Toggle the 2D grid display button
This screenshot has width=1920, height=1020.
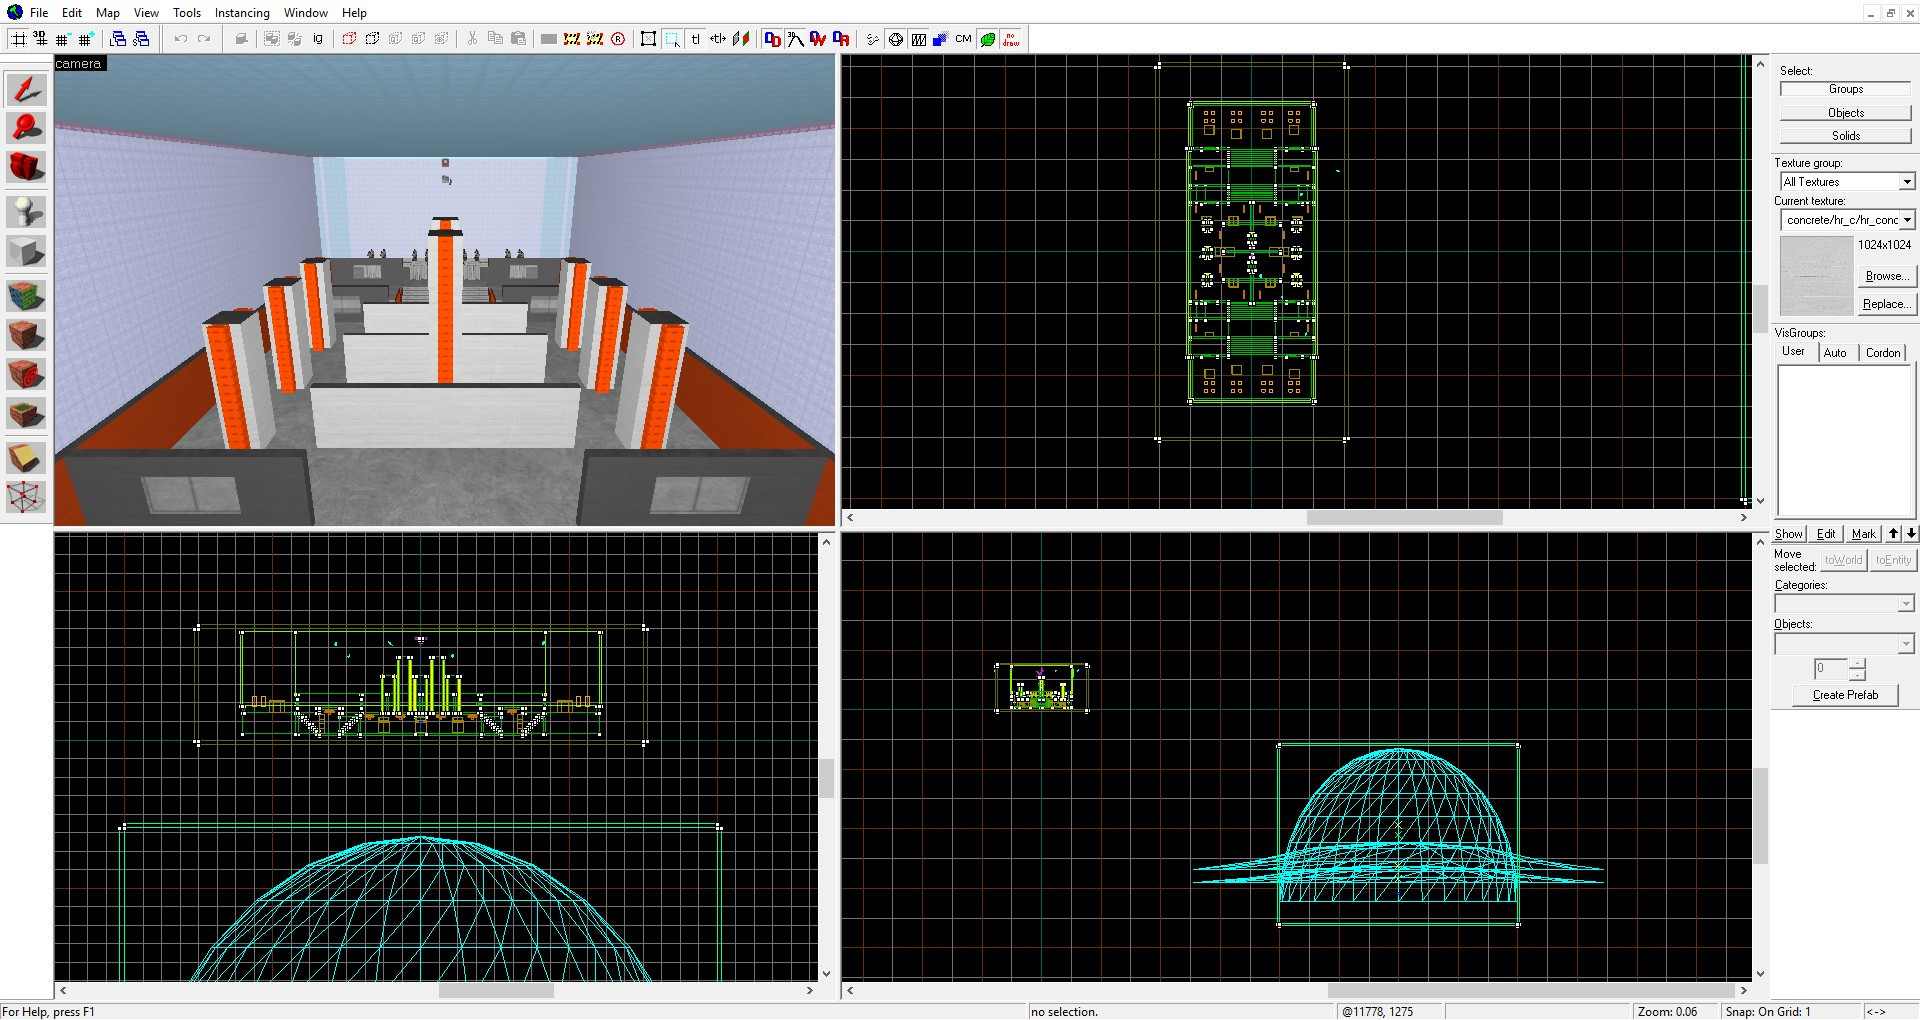[18, 39]
